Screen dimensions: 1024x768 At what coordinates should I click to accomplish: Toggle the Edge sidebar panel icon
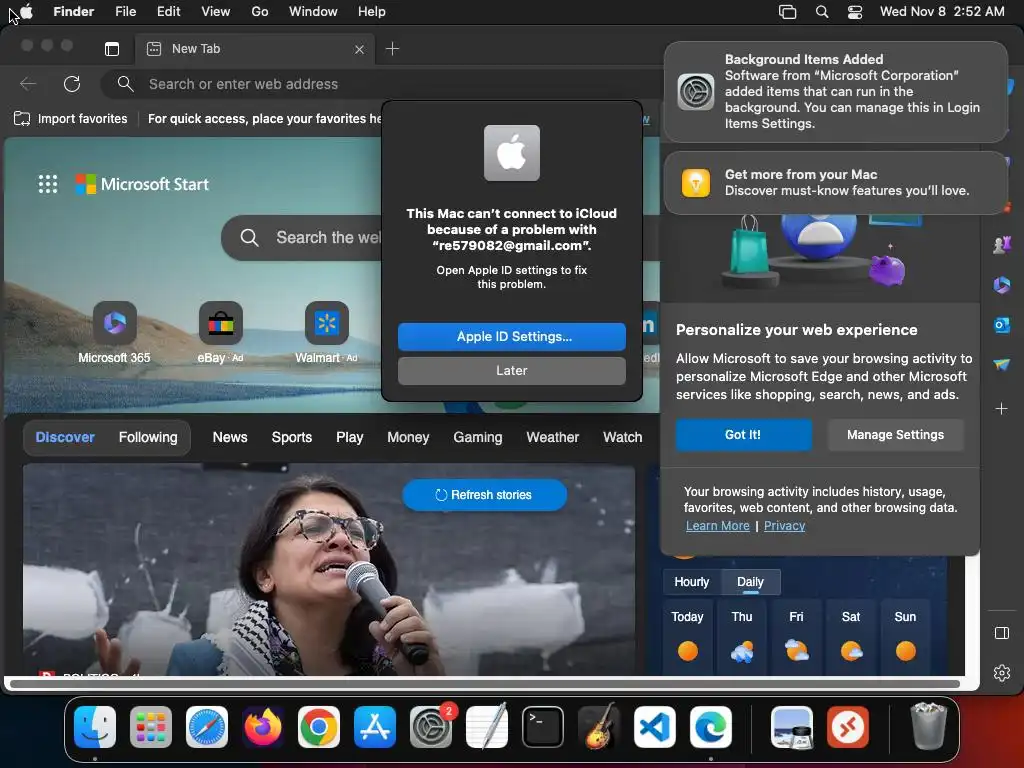tap(1002, 633)
